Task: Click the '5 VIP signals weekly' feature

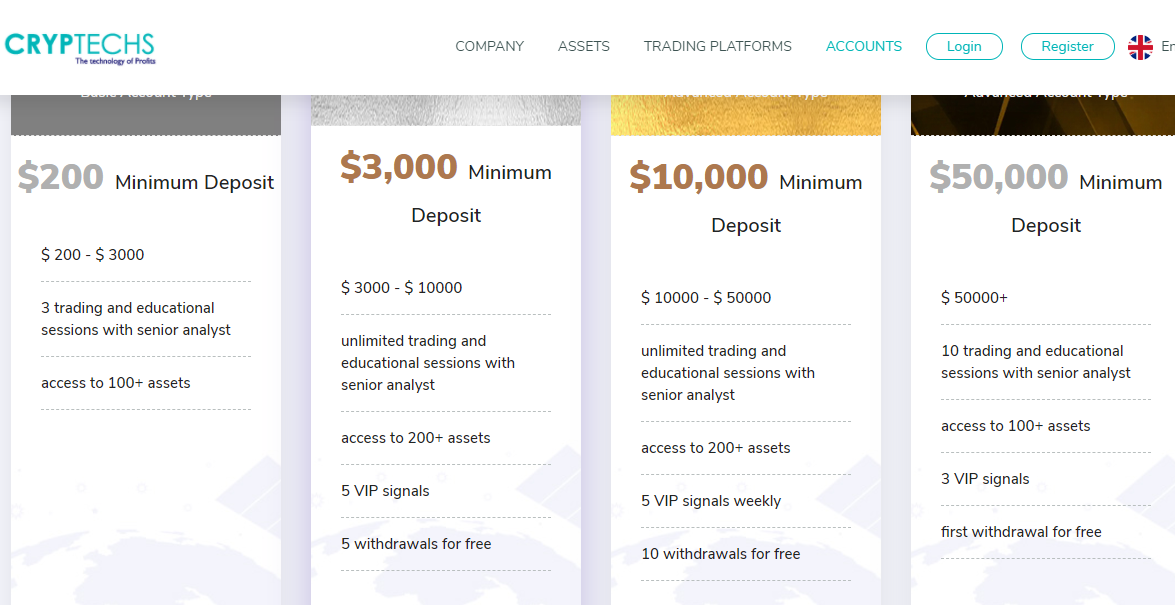Action: (x=711, y=501)
